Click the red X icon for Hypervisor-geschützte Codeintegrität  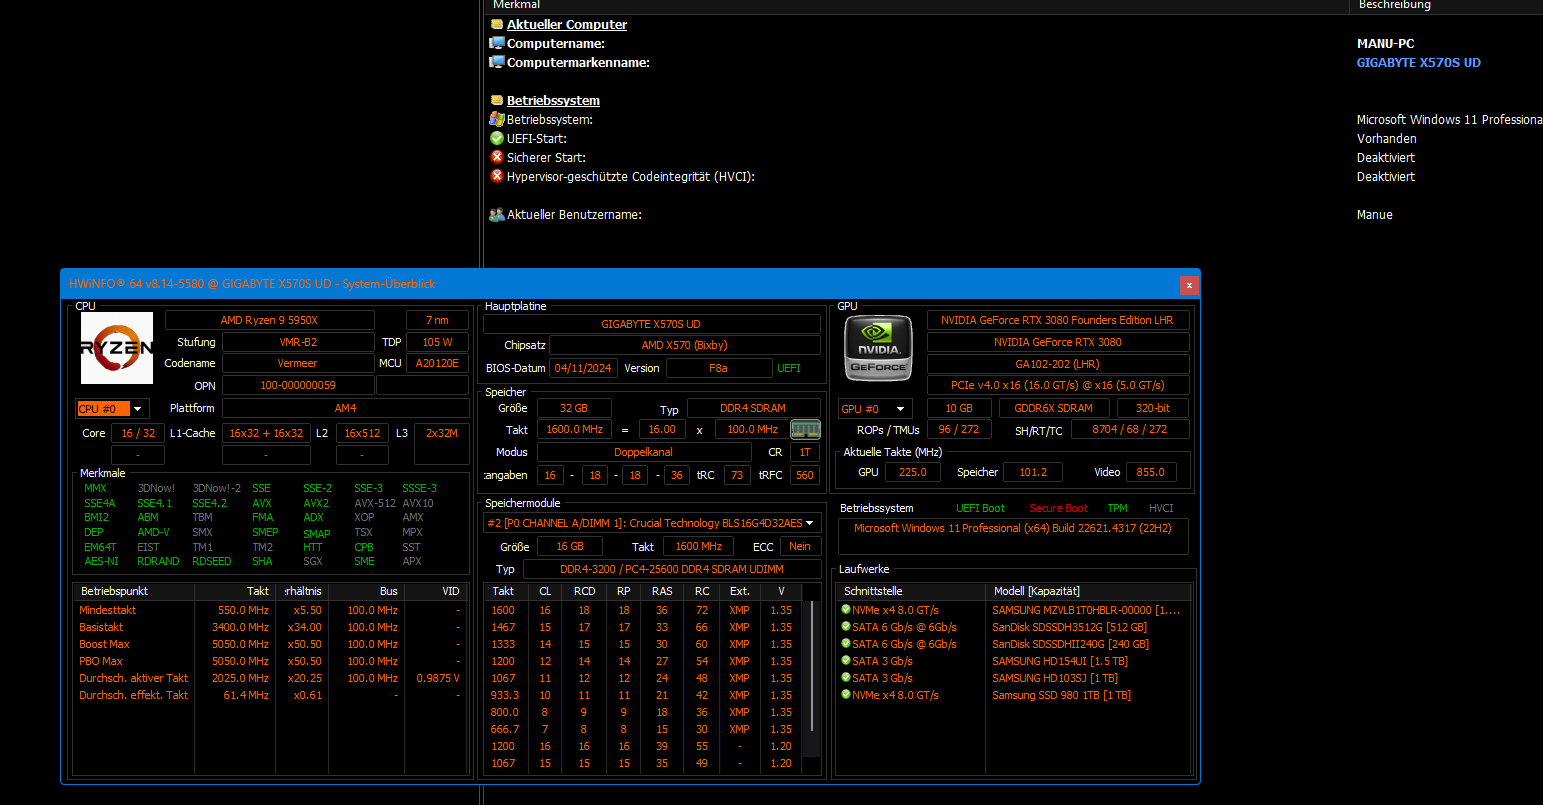(497, 176)
